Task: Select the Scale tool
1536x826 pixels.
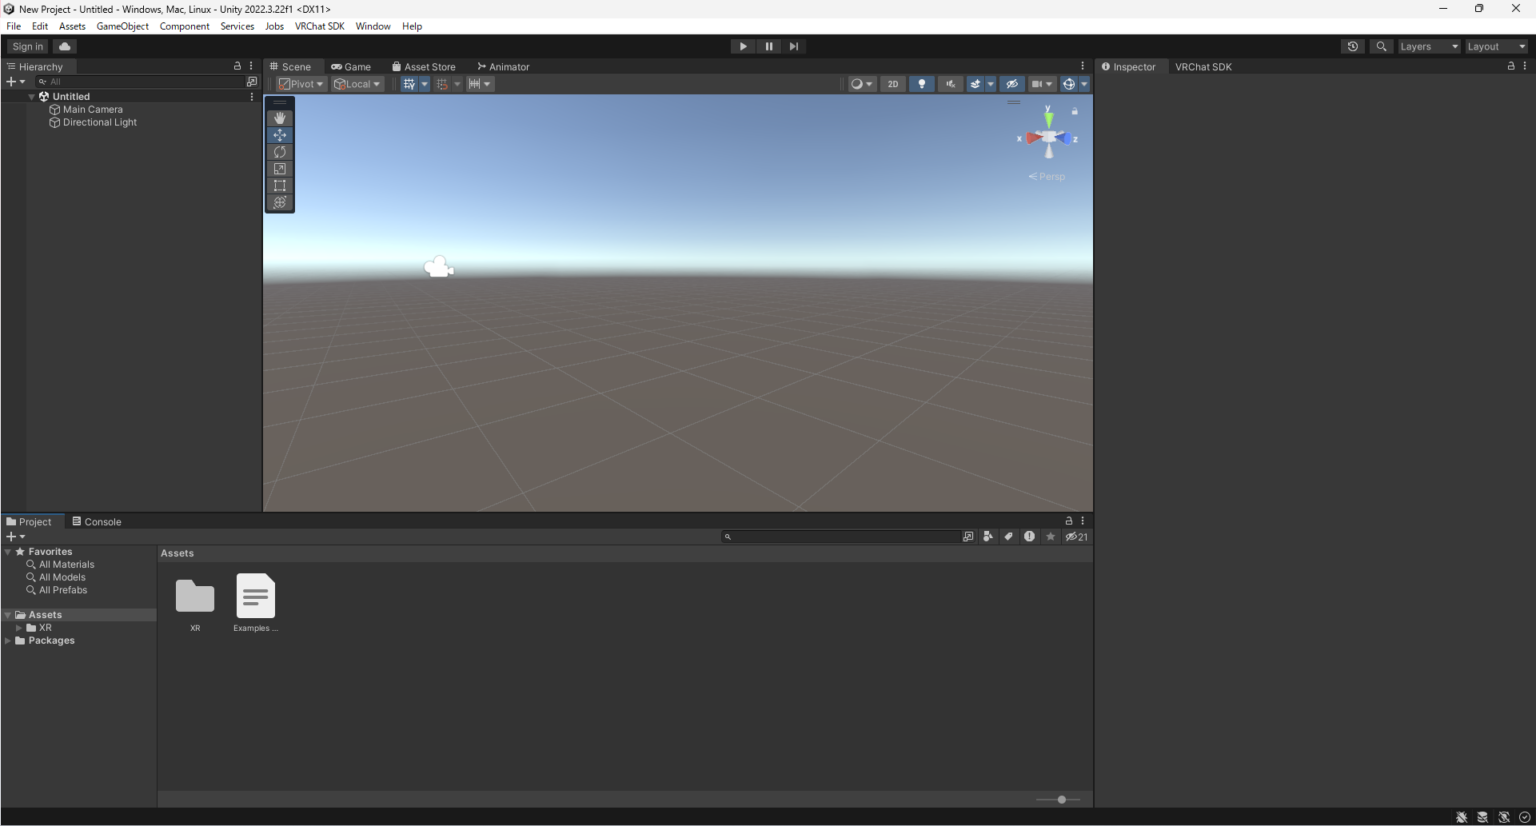Action: (x=280, y=168)
